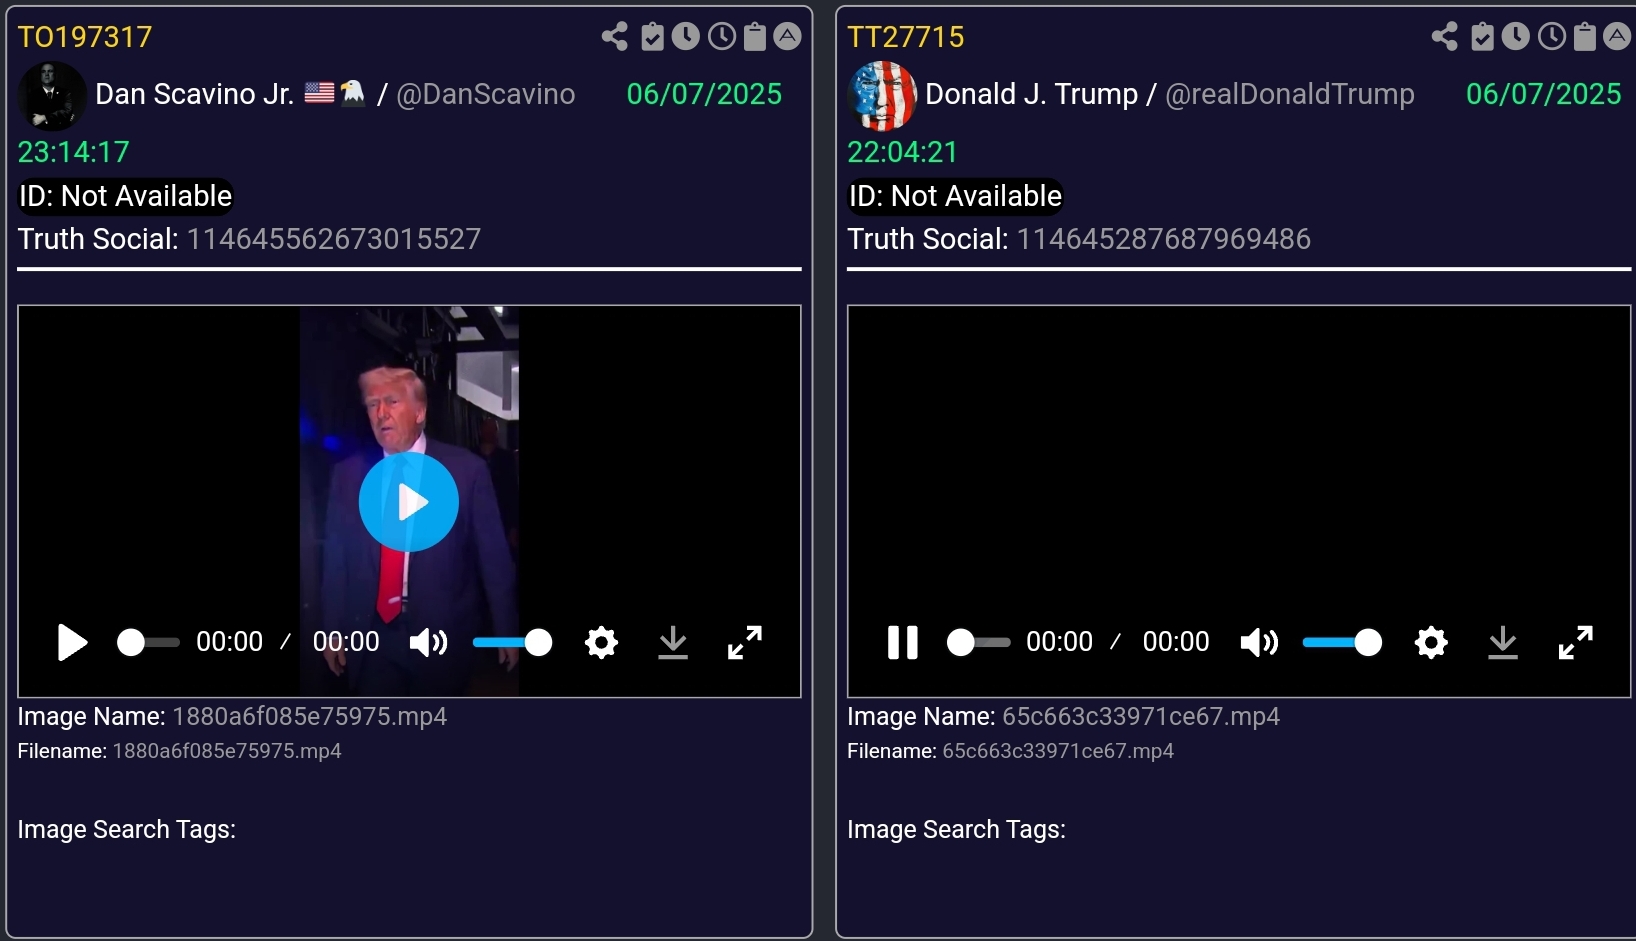
Task: Click Truth Social ID 114645562673015527
Action: tap(334, 239)
